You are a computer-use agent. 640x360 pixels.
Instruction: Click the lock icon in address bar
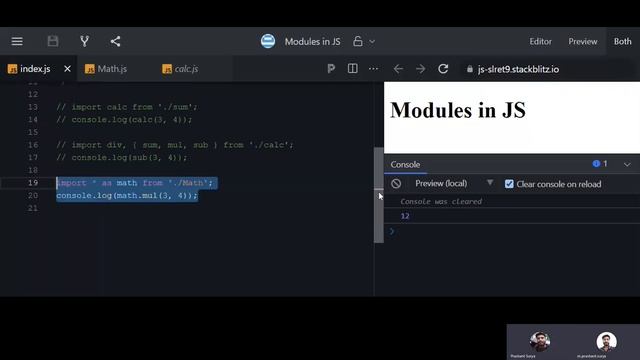point(470,69)
